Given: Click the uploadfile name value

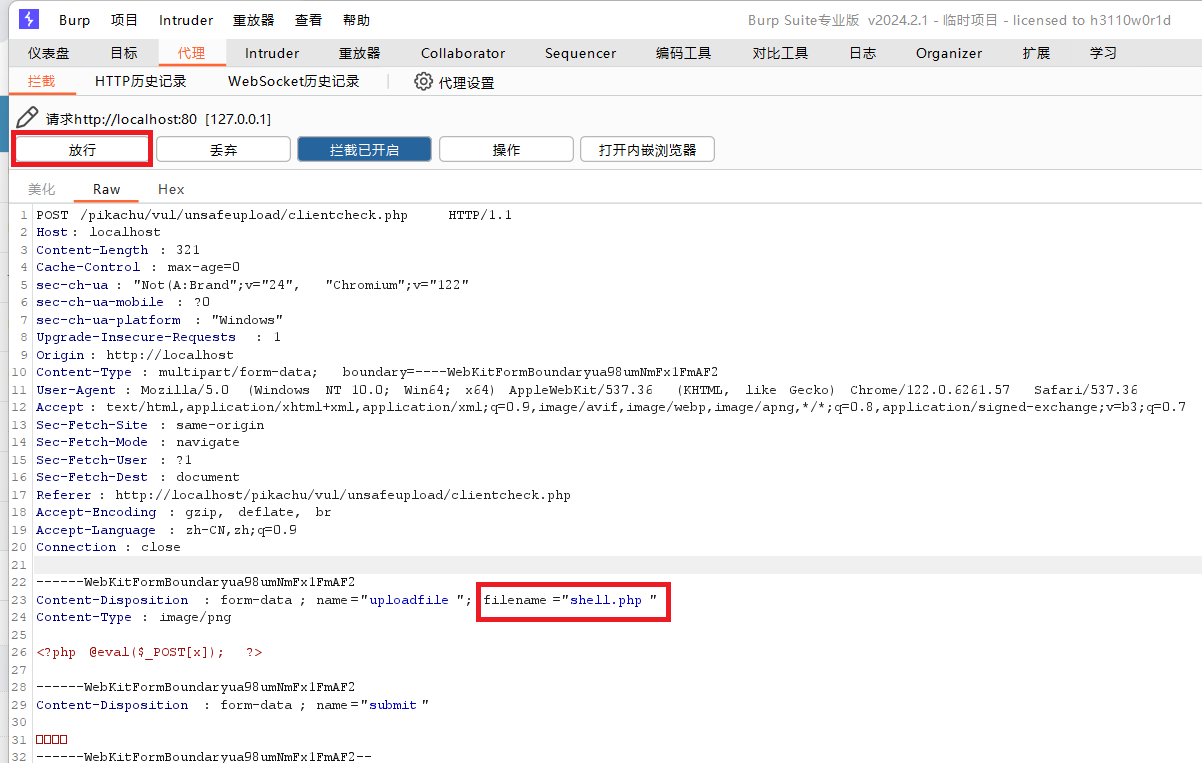Looking at the screenshot, I should coord(409,600).
